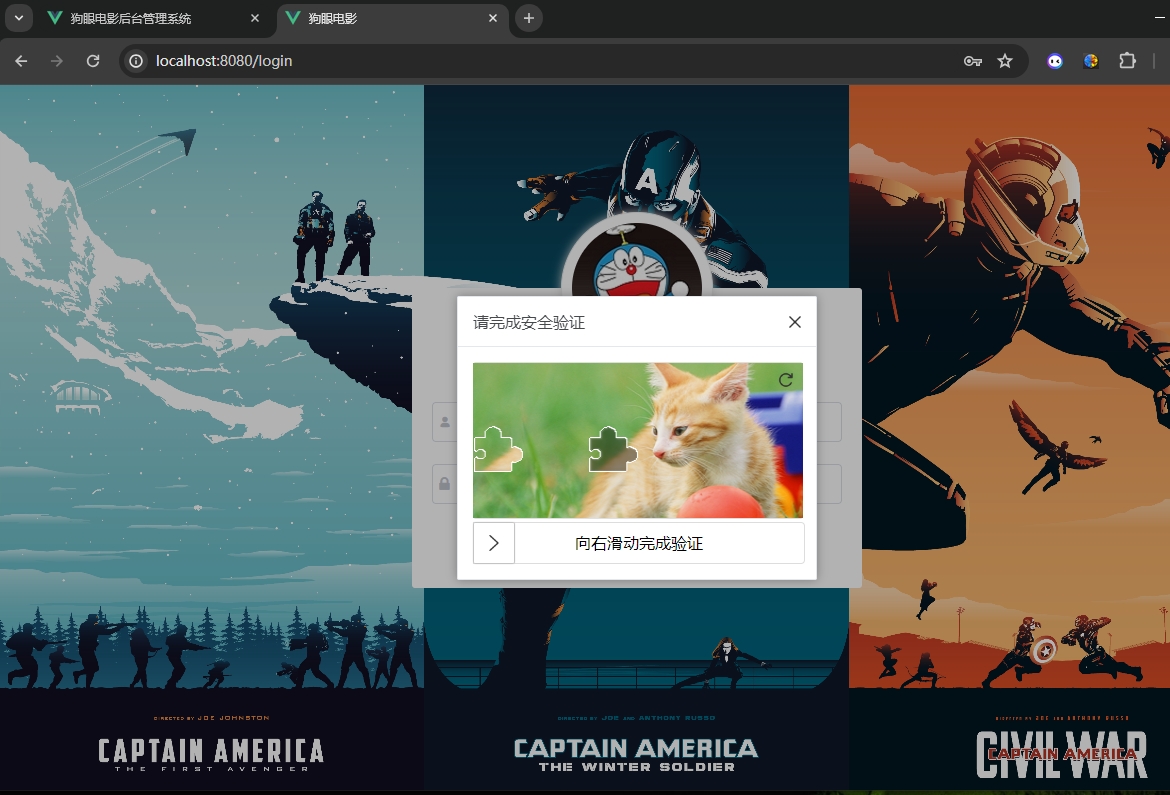
Task: Click the puzzle target slot near the cat
Action: point(613,449)
